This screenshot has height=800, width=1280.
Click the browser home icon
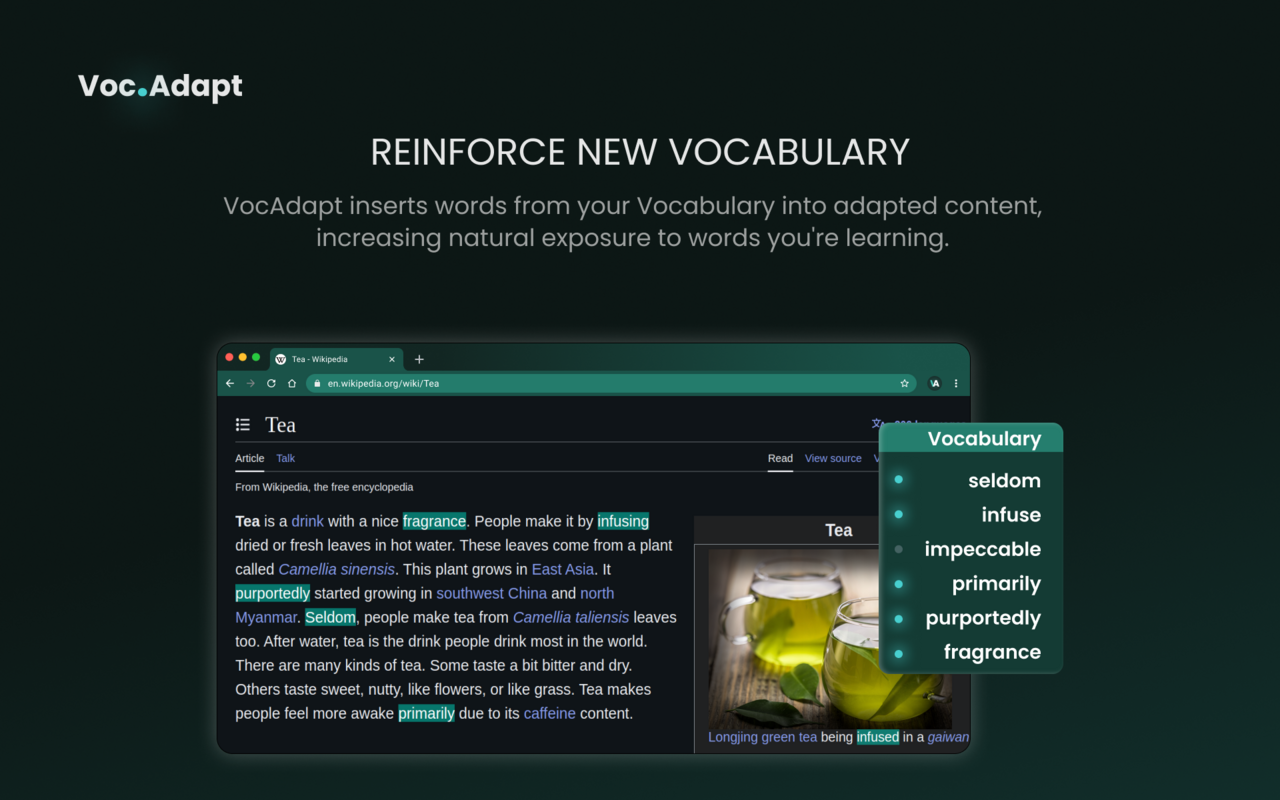pyautogui.click(x=291, y=383)
